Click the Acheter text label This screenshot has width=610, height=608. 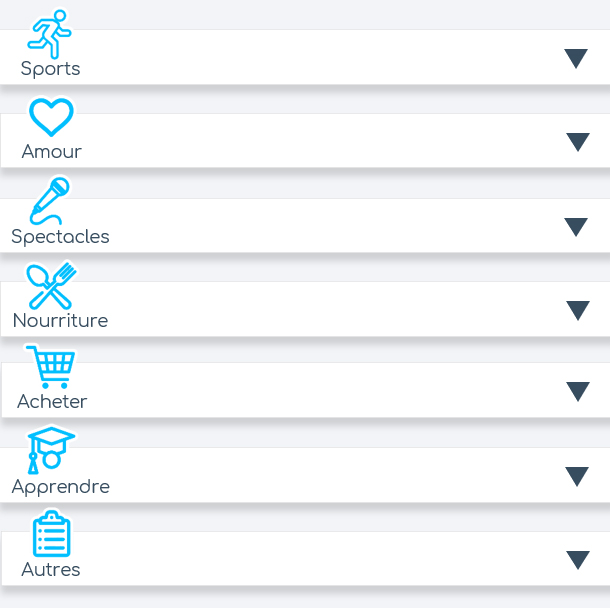tap(52, 402)
